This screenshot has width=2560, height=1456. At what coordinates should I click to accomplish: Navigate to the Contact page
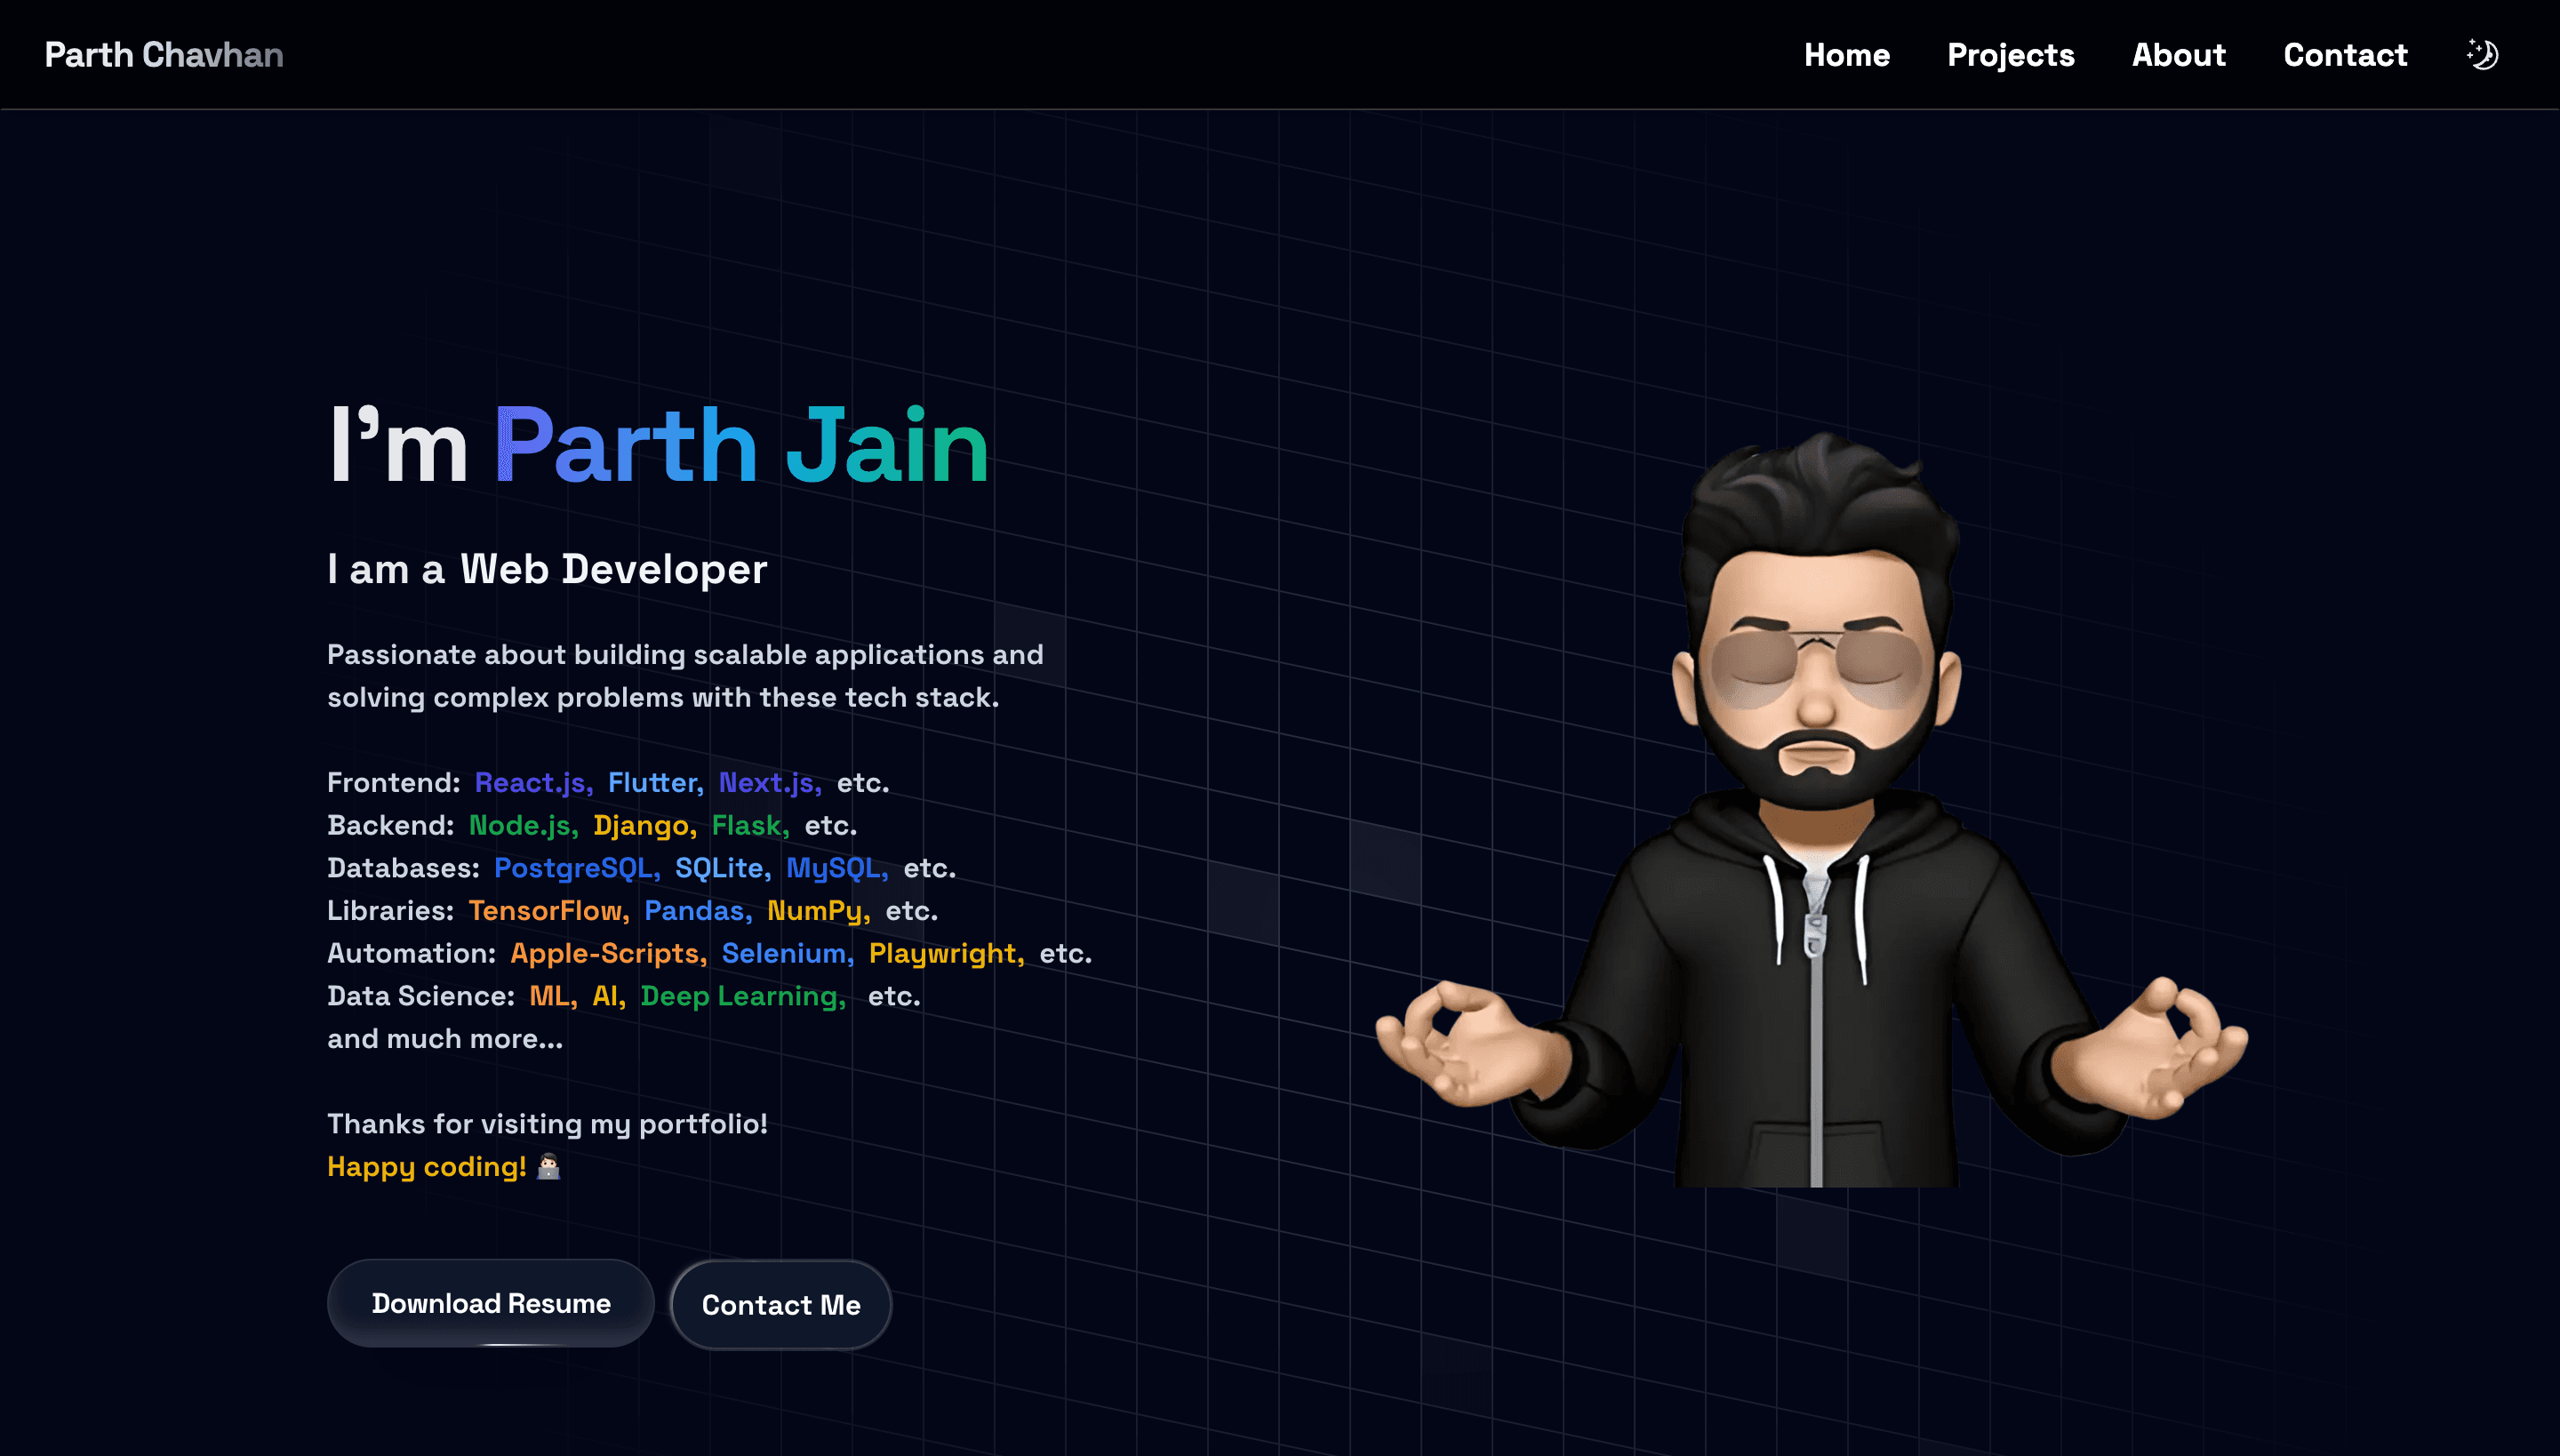[2344, 55]
